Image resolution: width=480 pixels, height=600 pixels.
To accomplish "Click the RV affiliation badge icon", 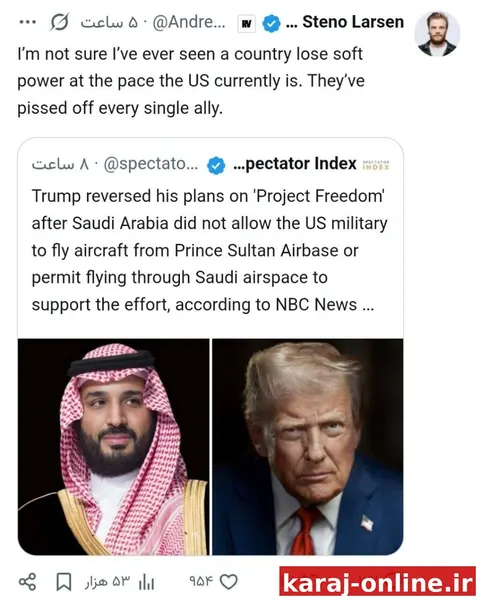I will coord(247,24).
